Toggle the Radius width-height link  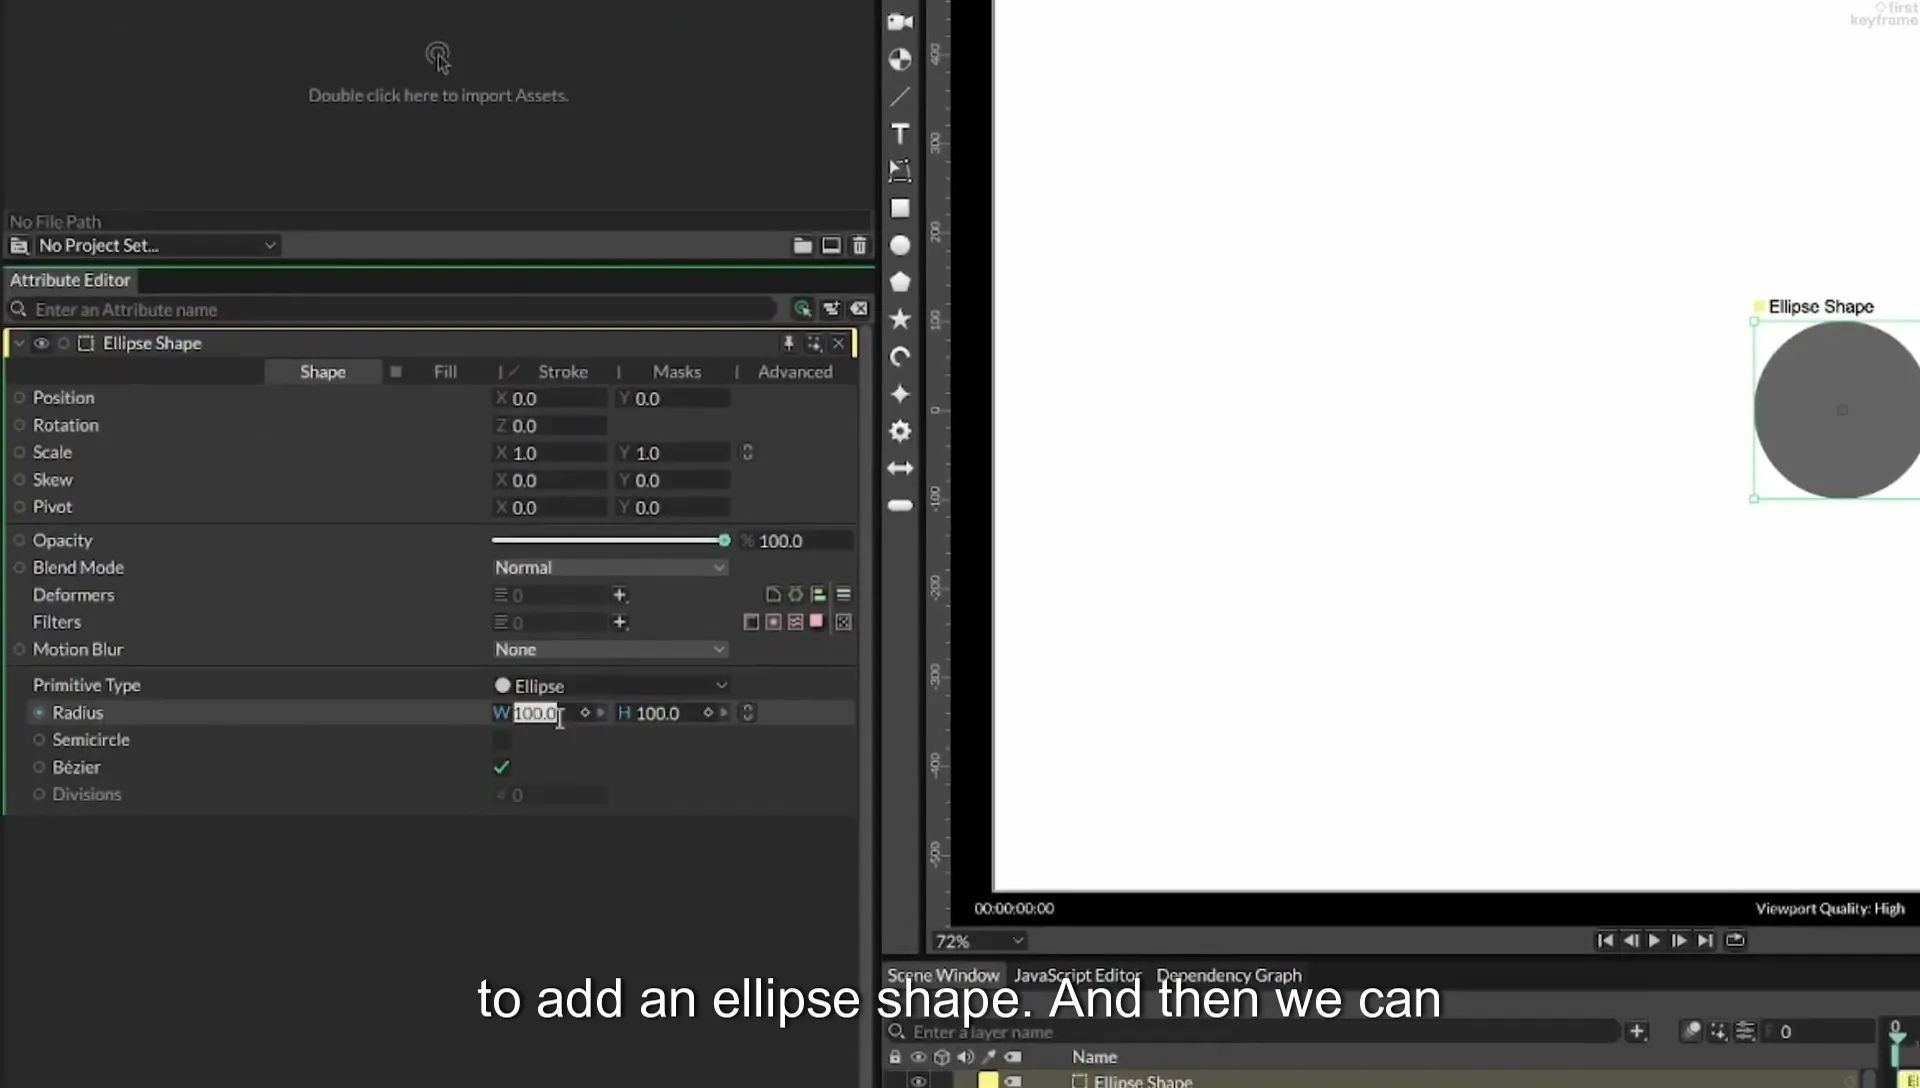tap(747, 713)
